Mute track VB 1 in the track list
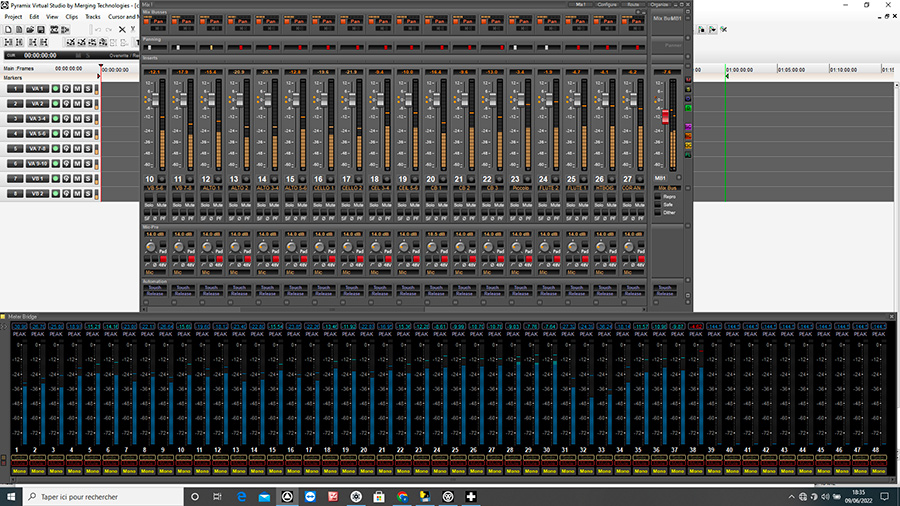Screen dimensions: 900x506 77,179
